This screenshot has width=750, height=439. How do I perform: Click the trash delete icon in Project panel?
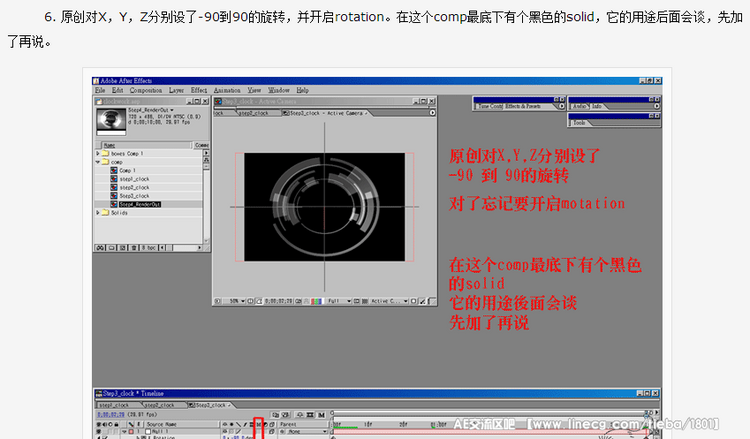[134, 248]
